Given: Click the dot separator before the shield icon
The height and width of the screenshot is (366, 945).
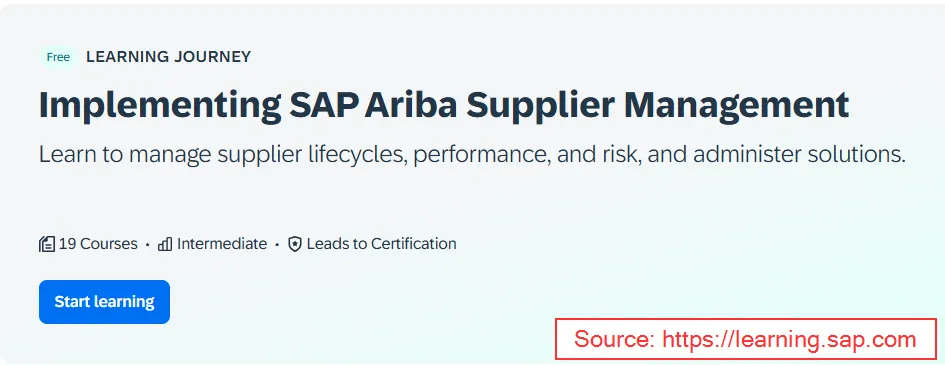Looking at the screenshot, I should [277, 245].
